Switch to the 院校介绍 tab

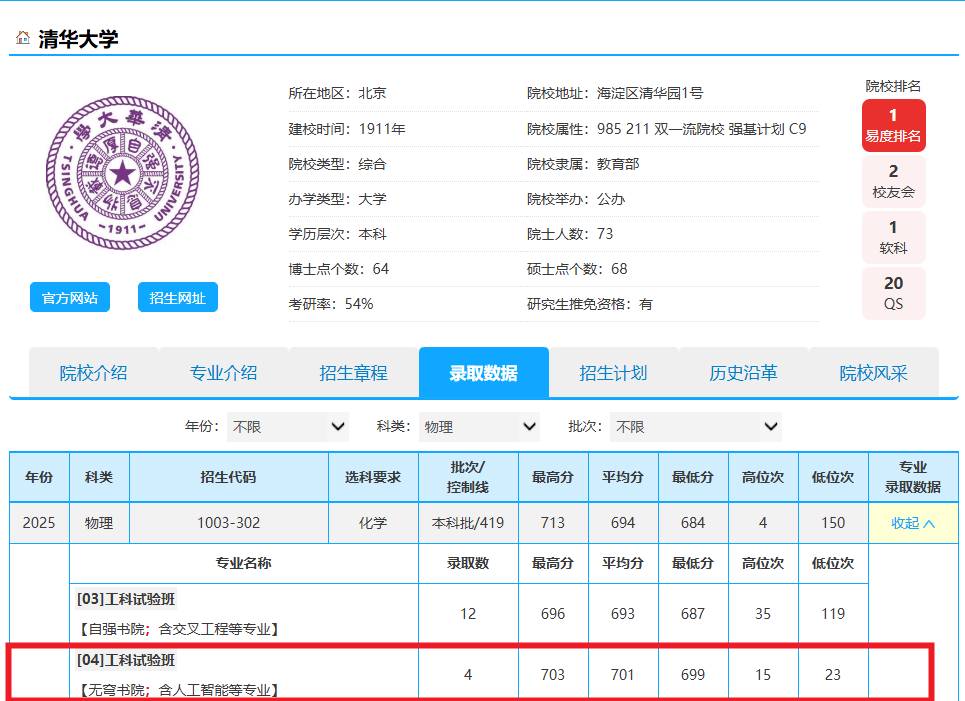coord(93,373)
